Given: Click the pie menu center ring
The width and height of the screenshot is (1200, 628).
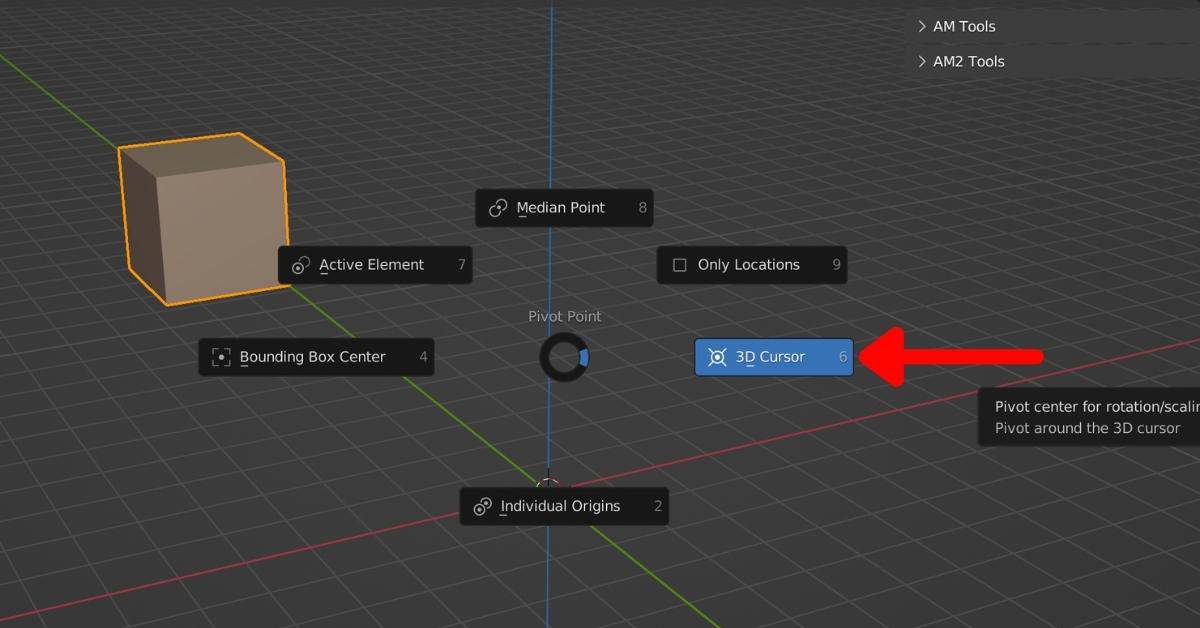Looking at the screenshot, I should point(564,357).
